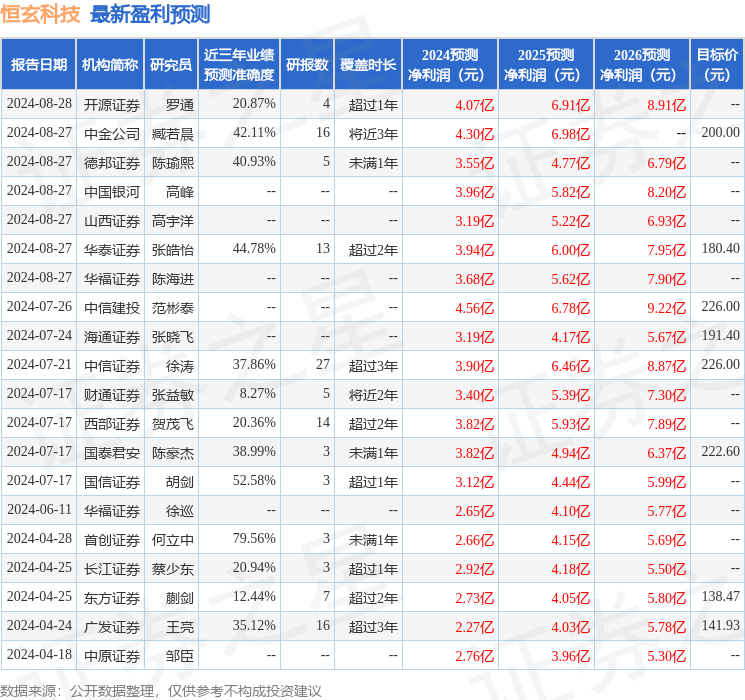Select the 广发证券 institution cell
The height and width of the screenshot is (700, 745).
(x=112, y=626)
